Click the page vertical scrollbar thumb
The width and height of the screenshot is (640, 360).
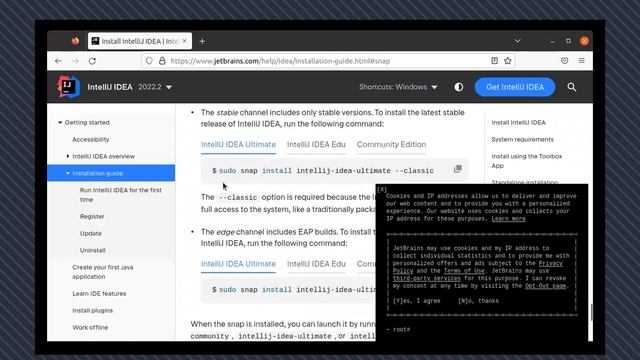(591, 312)
